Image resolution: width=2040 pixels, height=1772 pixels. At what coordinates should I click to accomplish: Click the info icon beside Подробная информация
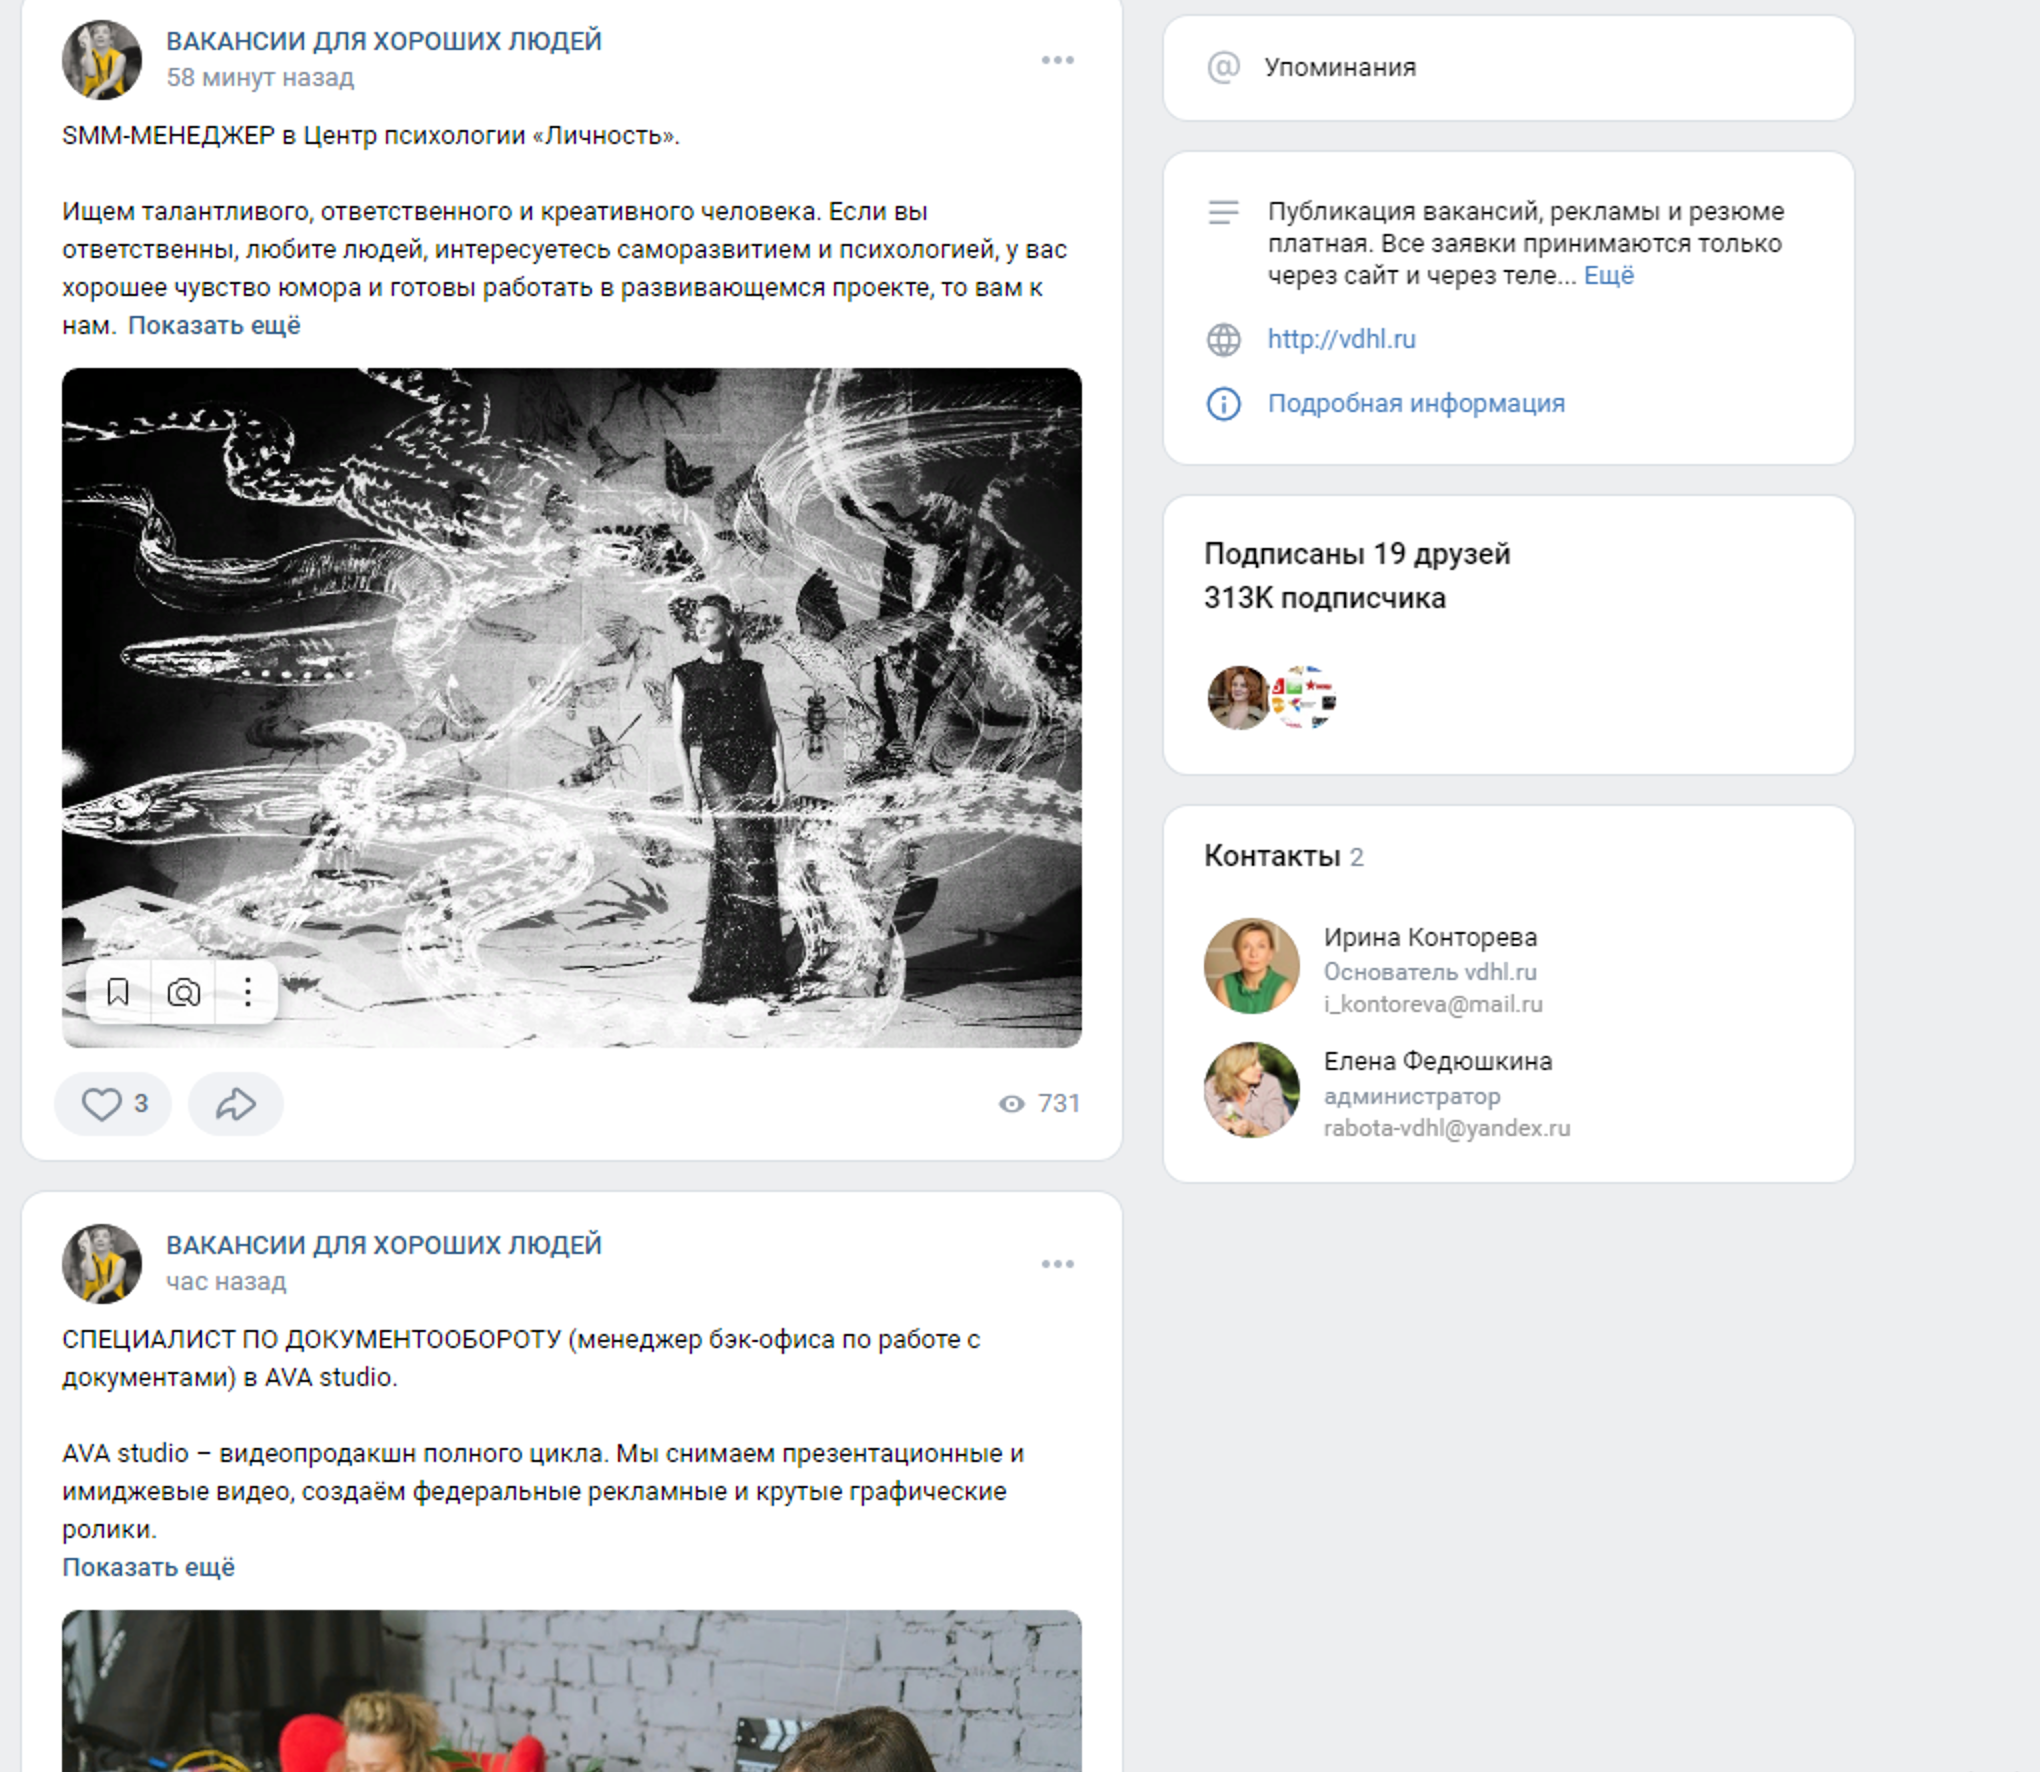(1224, 404)
